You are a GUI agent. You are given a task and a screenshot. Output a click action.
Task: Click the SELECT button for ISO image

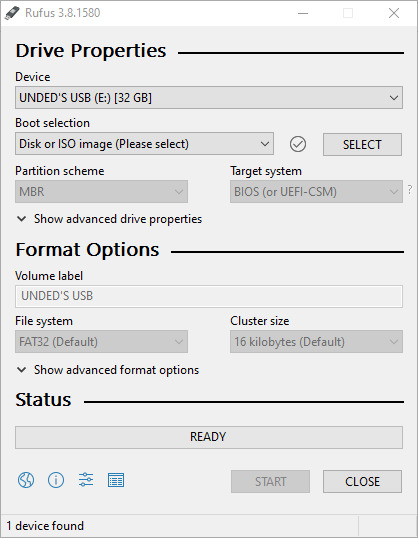tap(362, 144)
